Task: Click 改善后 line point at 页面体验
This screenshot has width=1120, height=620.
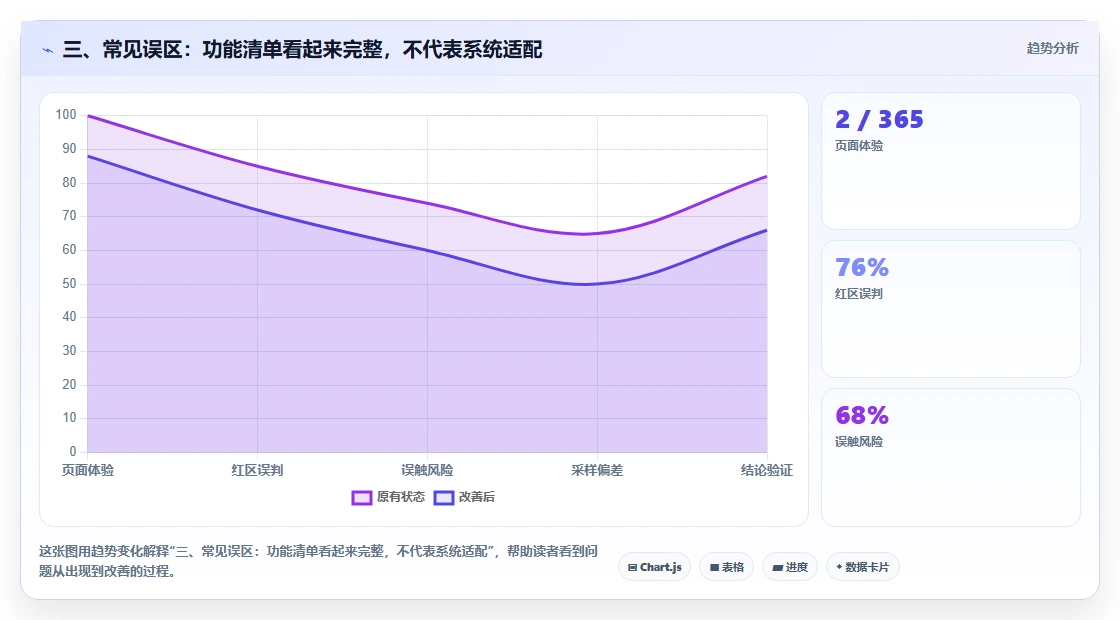Action: 88,156
